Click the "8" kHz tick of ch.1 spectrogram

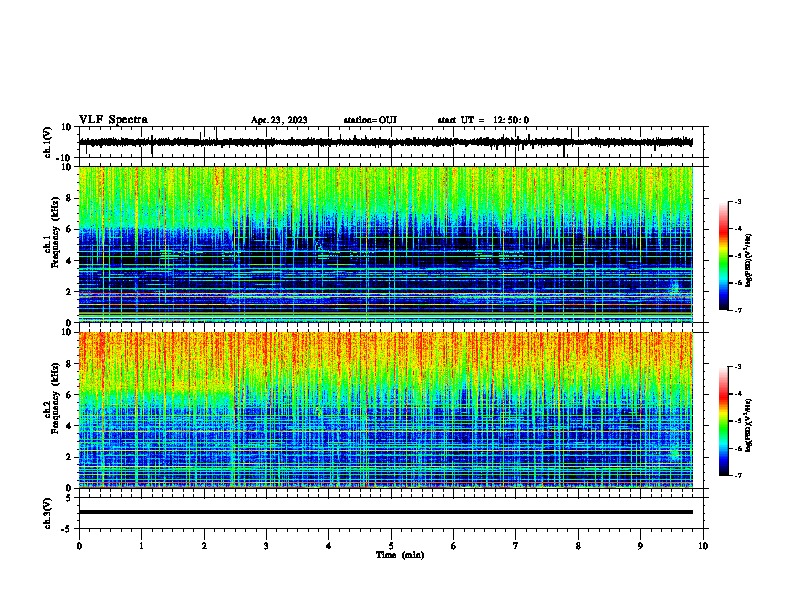(69, 198)
